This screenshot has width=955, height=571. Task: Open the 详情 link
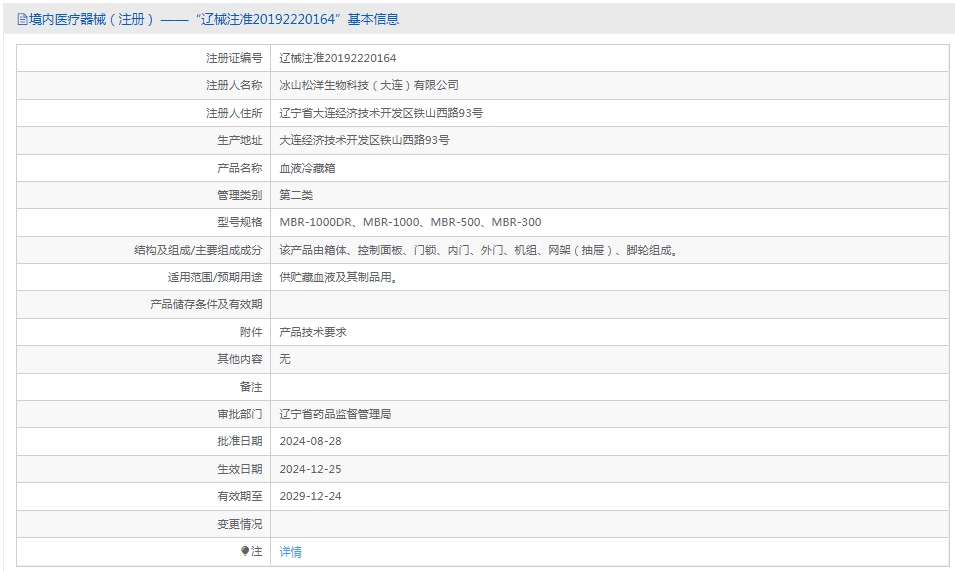[x=291, y=552]
